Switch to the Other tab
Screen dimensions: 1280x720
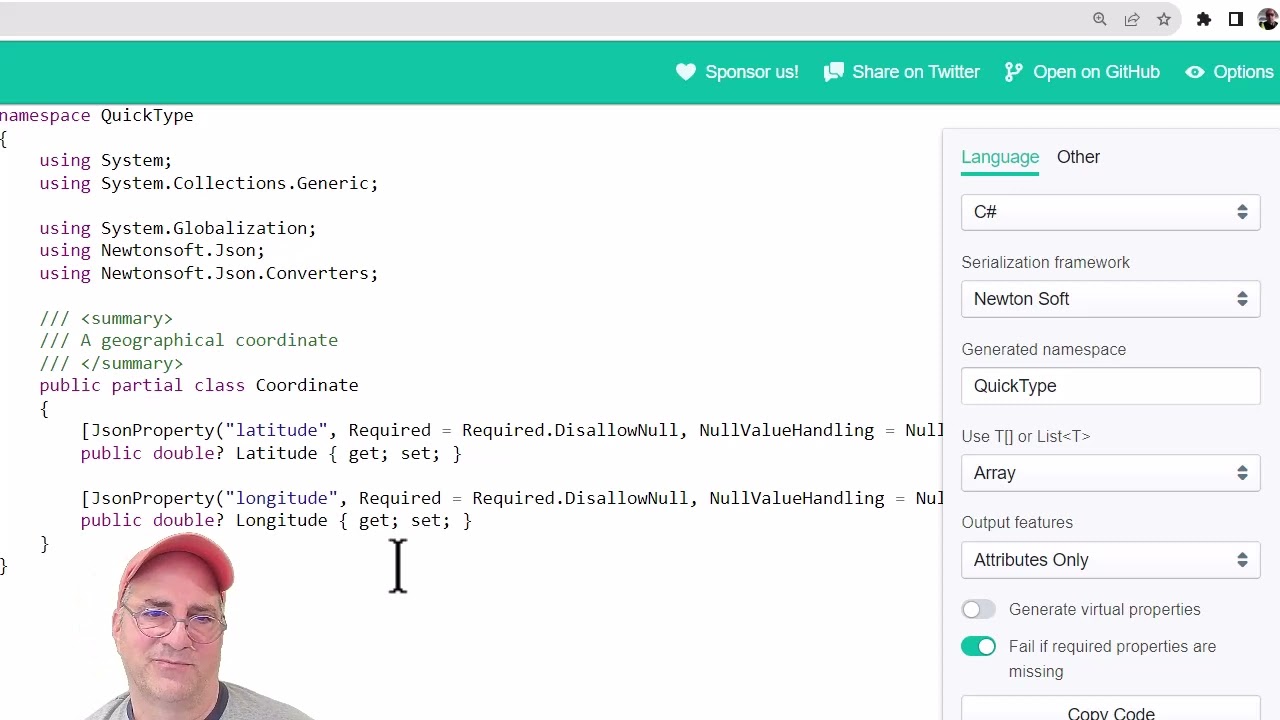point(1078,157)
